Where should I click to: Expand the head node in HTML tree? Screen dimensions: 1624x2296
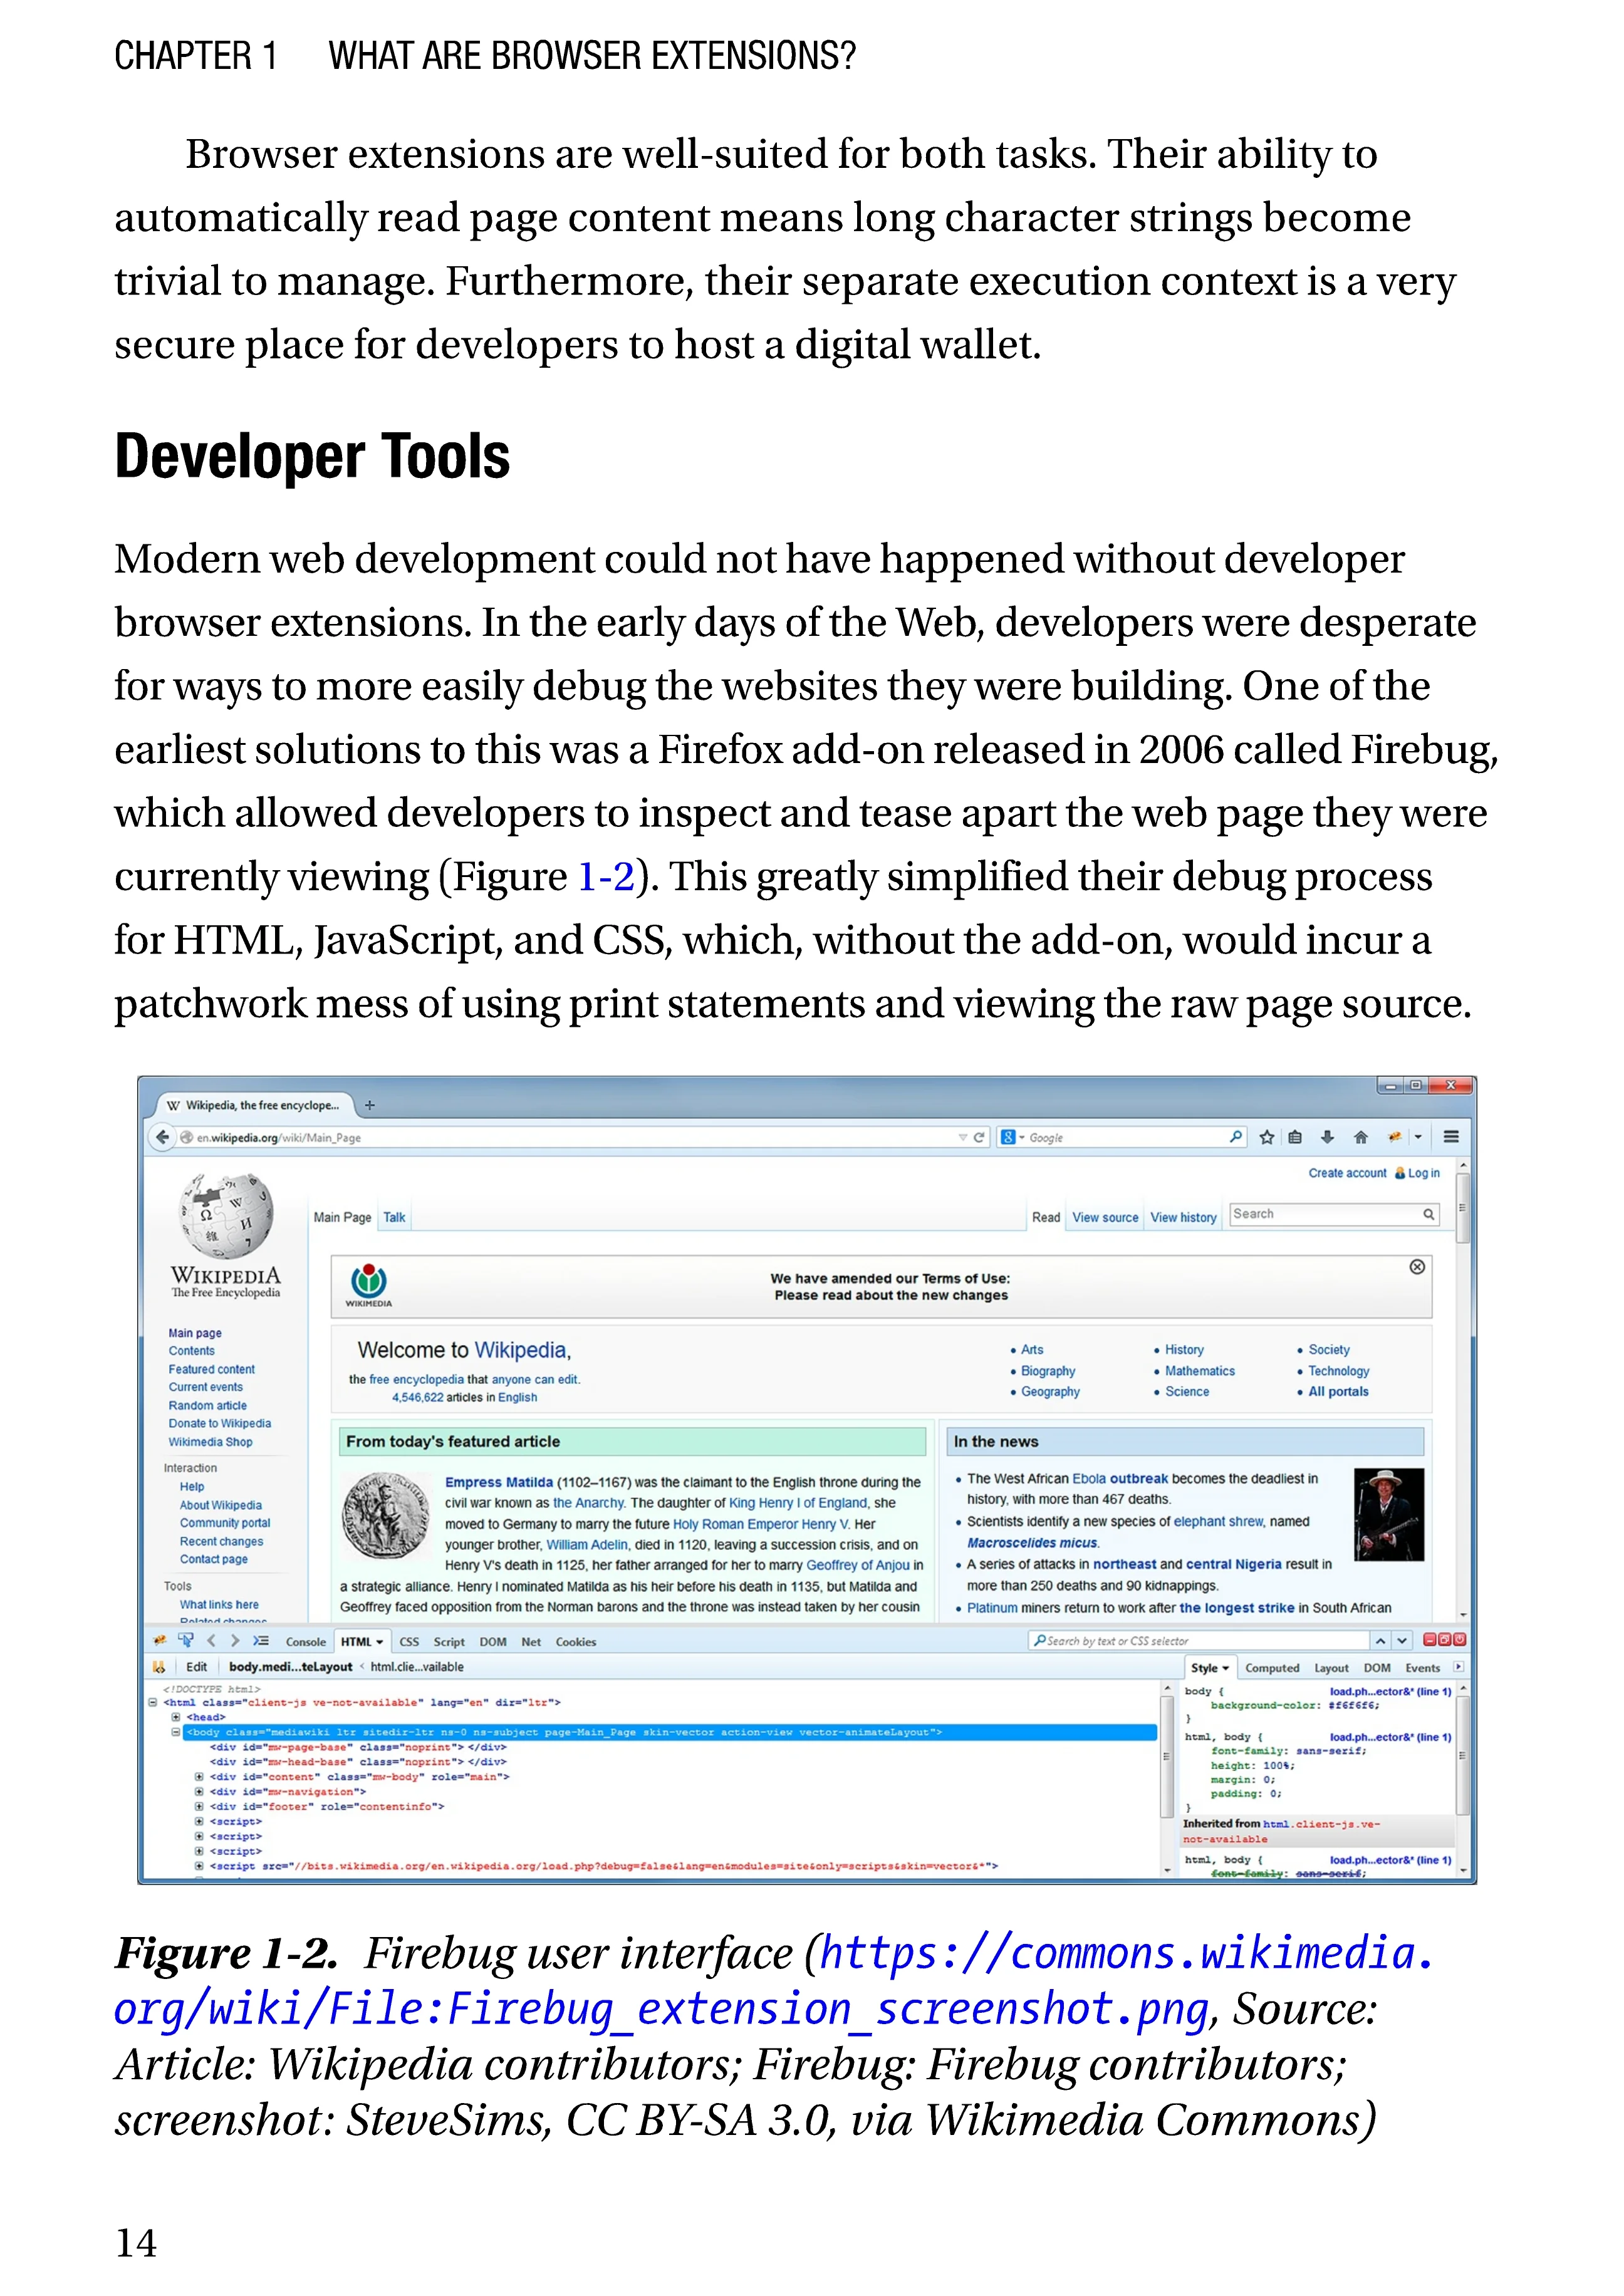pos(176,1717)
